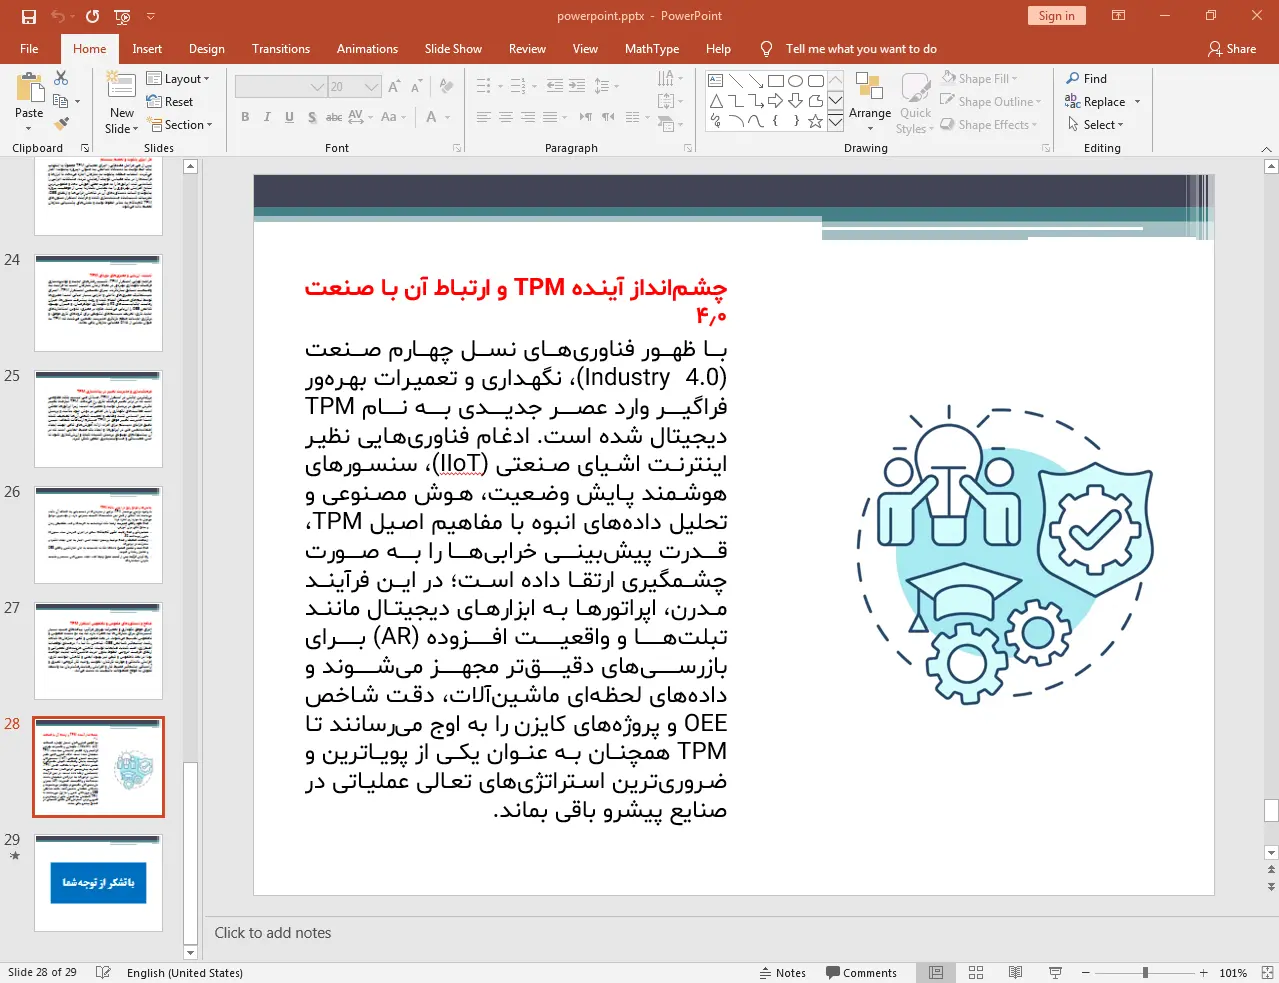The height and width of the screenshot is (983, 1279).
Task: Toggle Bold formatting
Action: click(245, 117)
